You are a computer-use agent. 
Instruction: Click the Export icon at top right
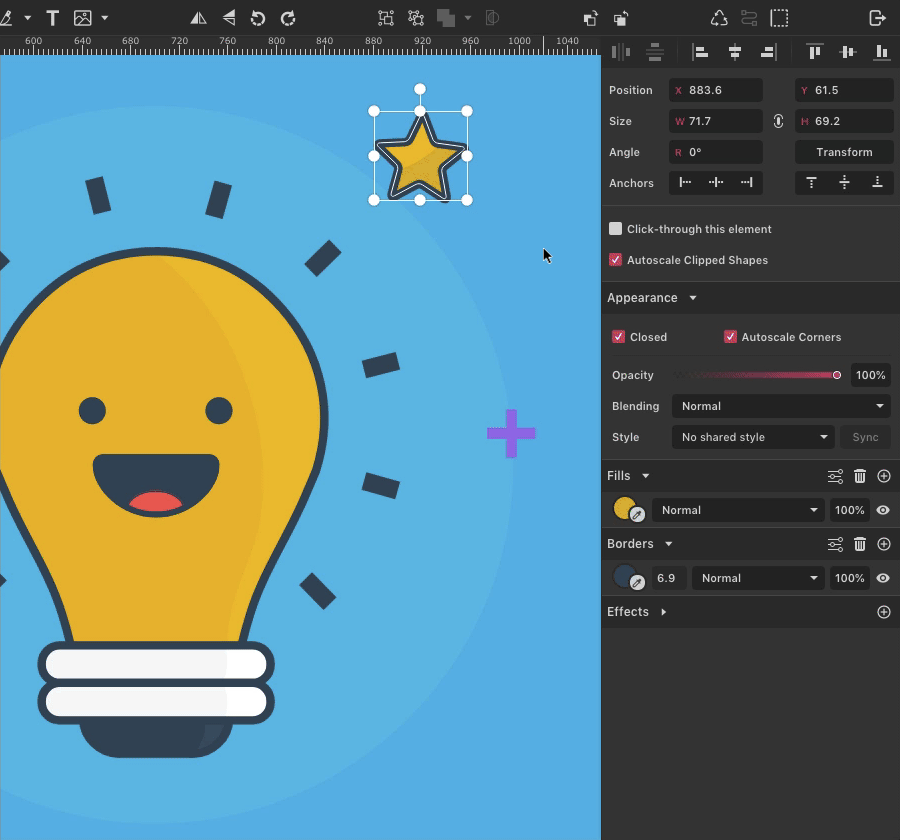(878, 17)
